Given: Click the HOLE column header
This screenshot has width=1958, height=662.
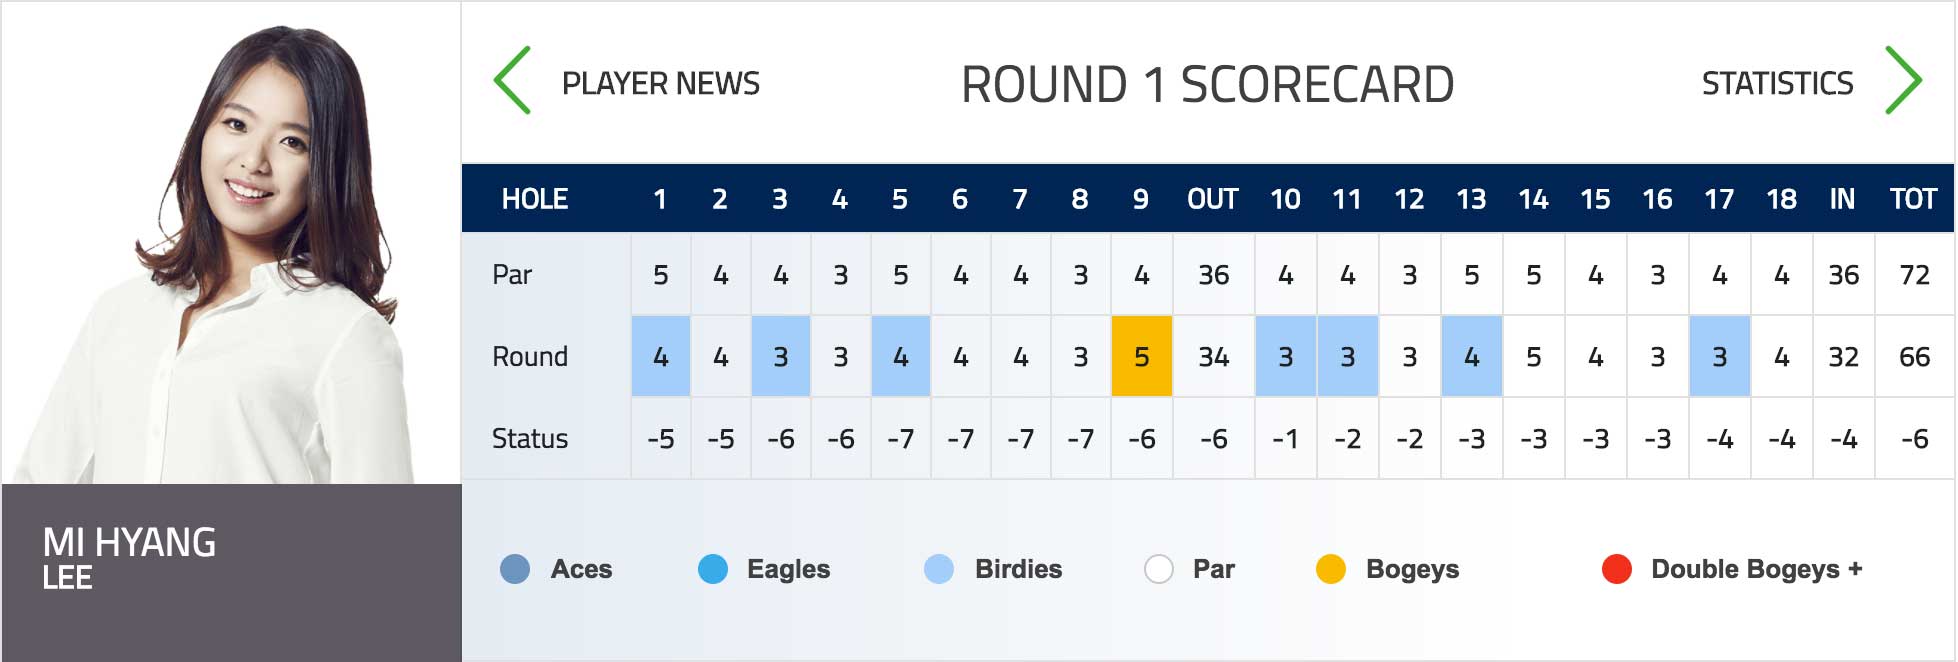Looking at the screenshot, I should tap(535, 199).
